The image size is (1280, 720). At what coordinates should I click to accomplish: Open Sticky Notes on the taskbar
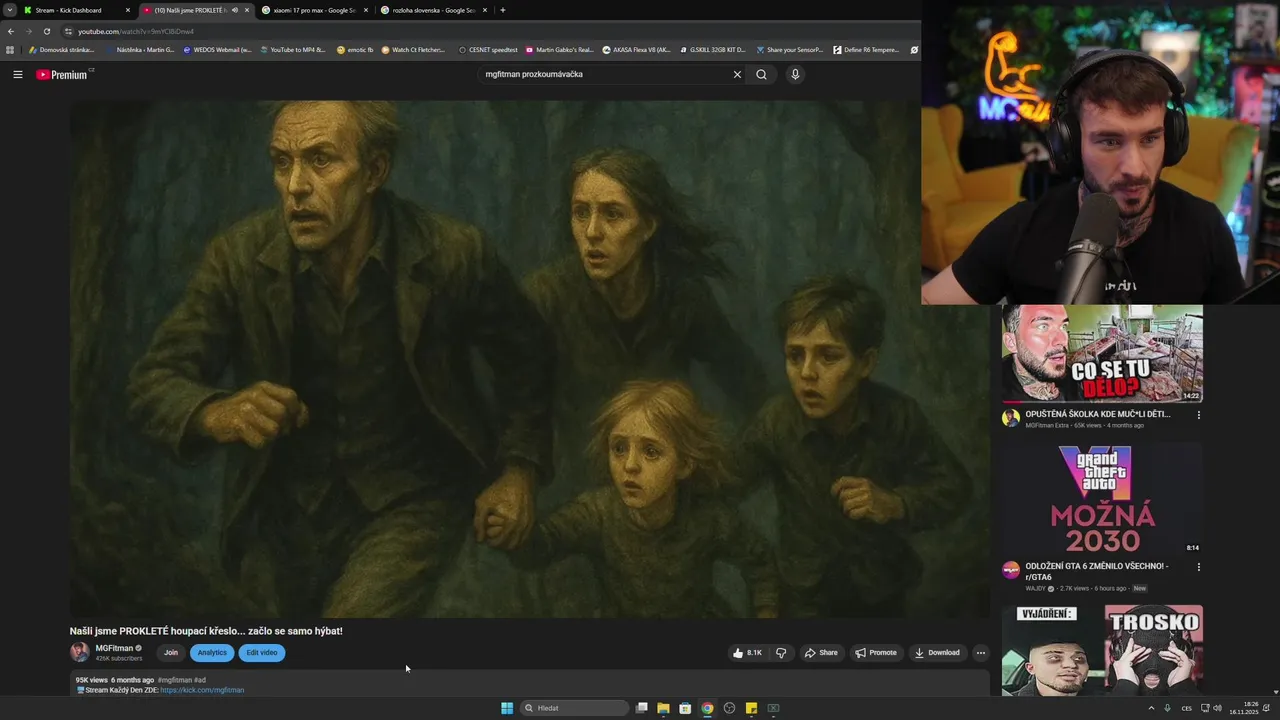[x=751, y=708]
